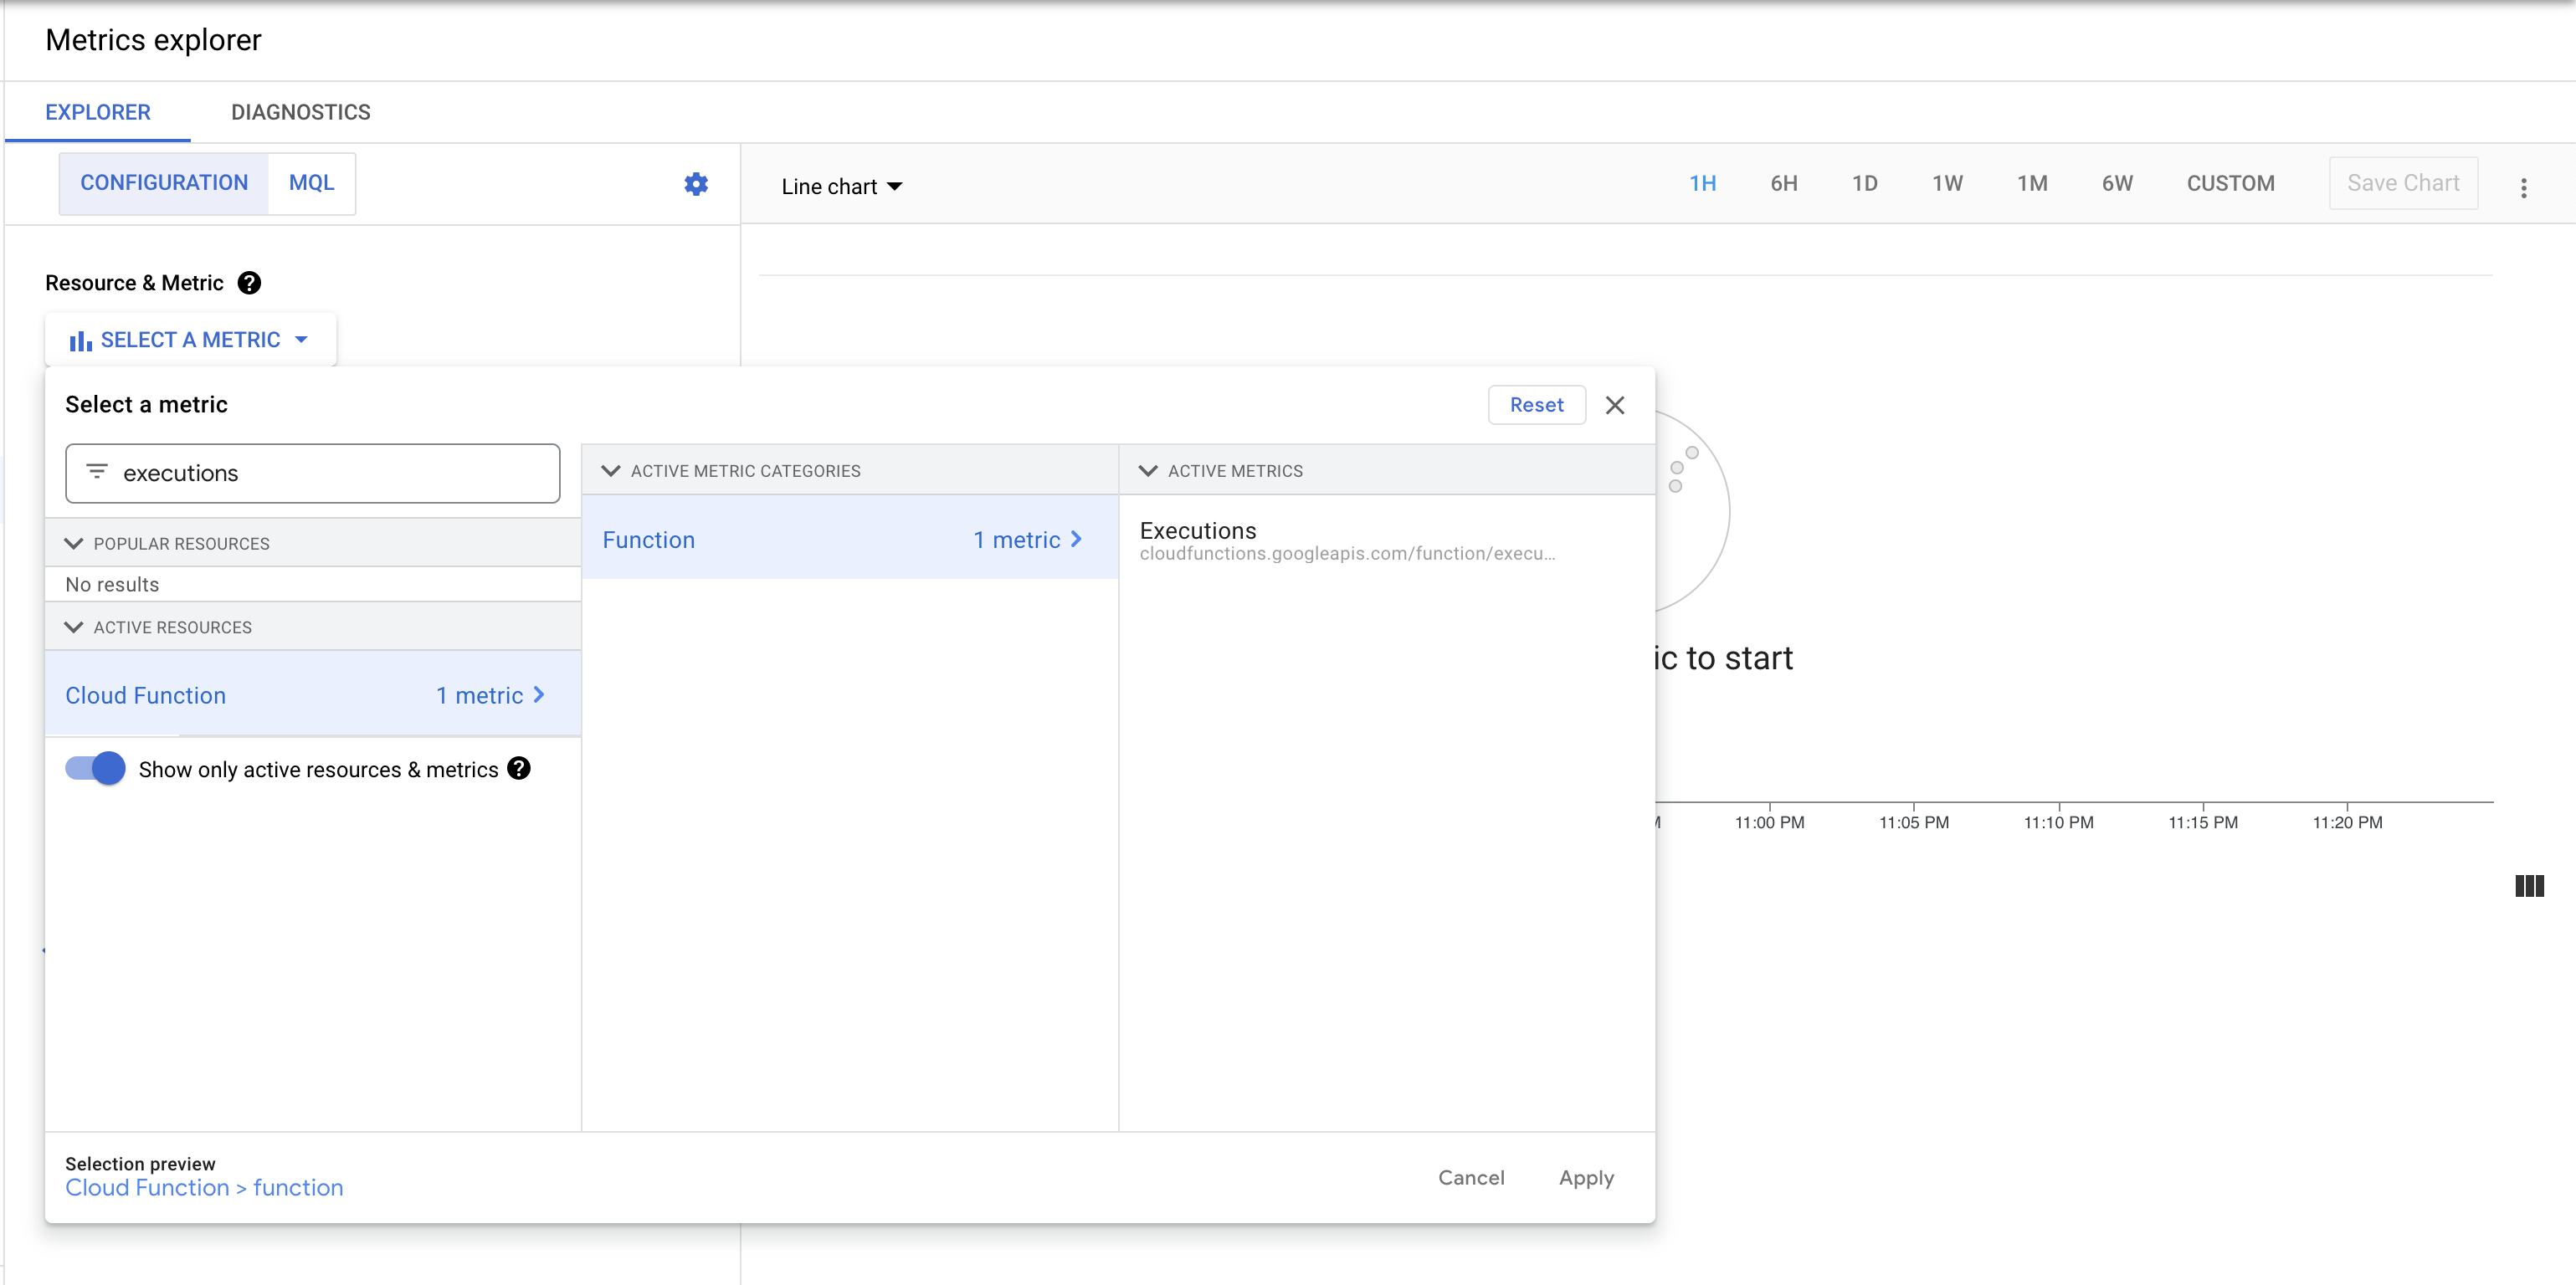Image resolution: width=2576 pixels, height=1285 pixels.
Task: Toggle Show only active resources & metrics
Action: point(95,768)
